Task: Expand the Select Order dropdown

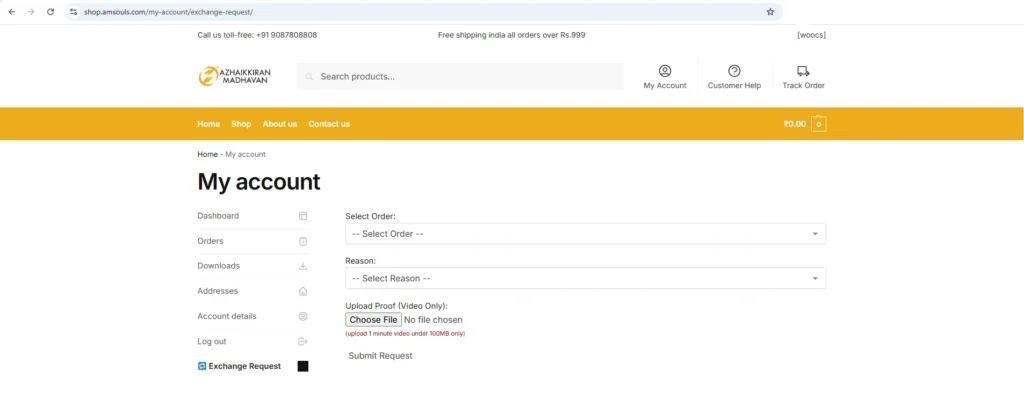Action: tap(585, 234)
